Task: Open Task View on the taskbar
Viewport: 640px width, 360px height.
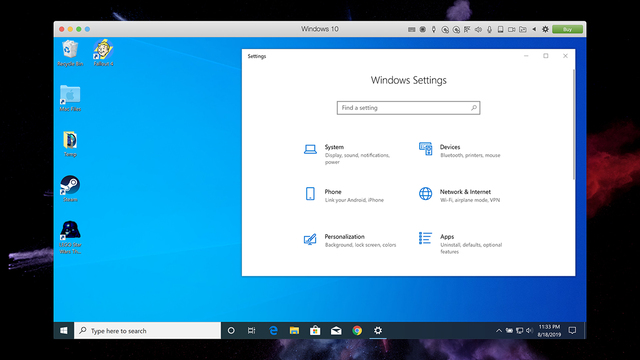Action: (x=251, y=331)
